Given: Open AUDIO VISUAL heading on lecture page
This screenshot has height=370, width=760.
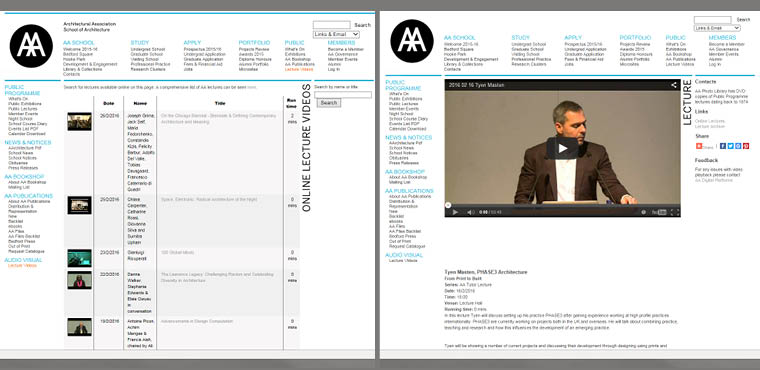Looking at the screenshot, I should 404,255.
